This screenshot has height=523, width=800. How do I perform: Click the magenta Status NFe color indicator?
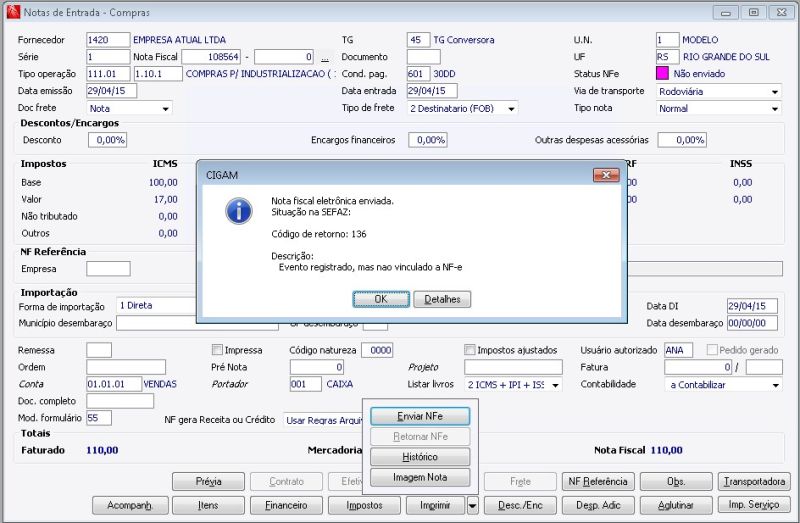tap(662, 73)
